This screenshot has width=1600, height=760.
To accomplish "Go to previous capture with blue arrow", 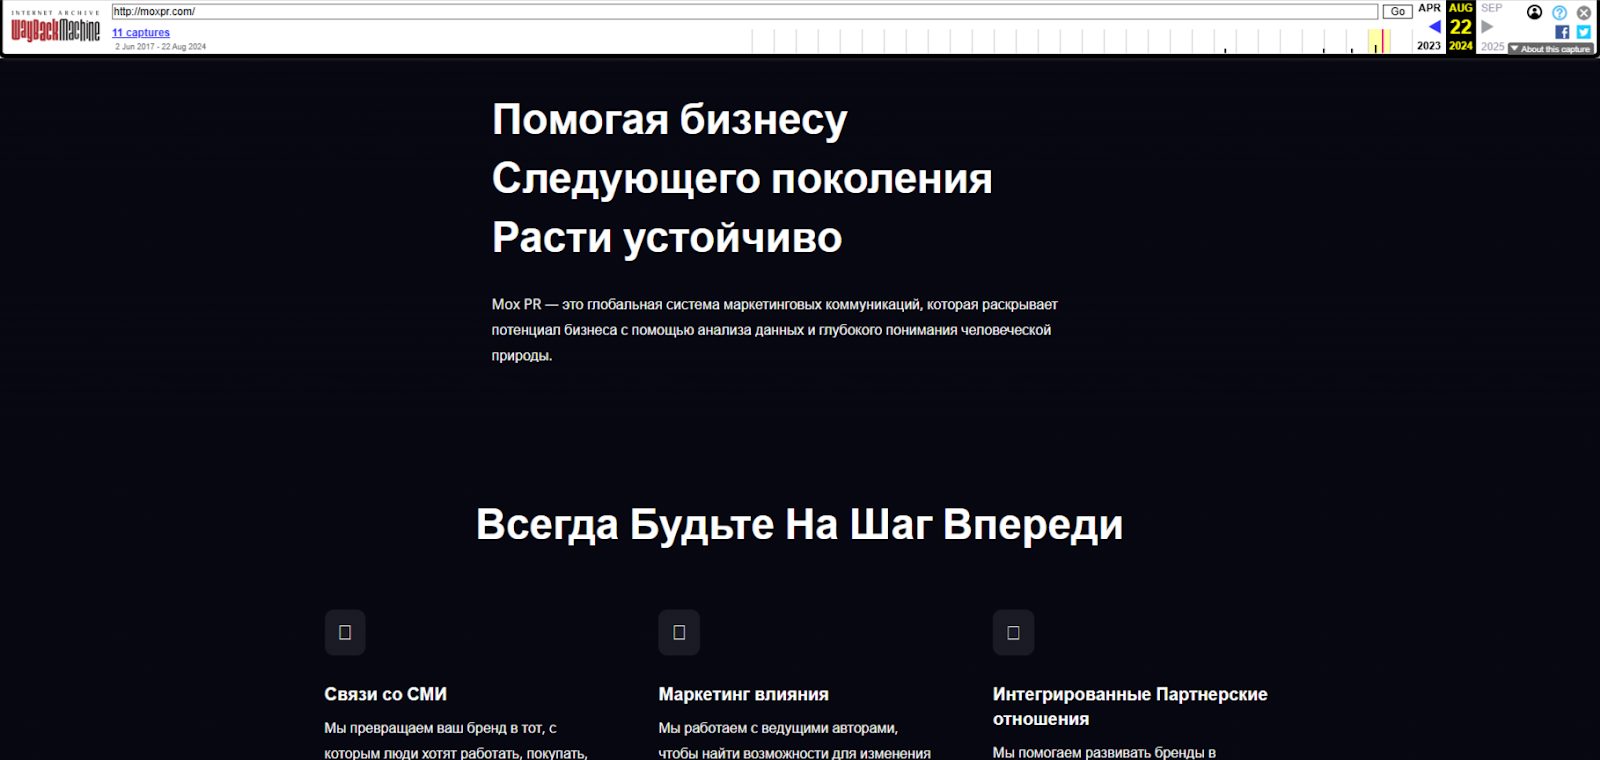I will pyautogui.click(x=1434, y=27).
